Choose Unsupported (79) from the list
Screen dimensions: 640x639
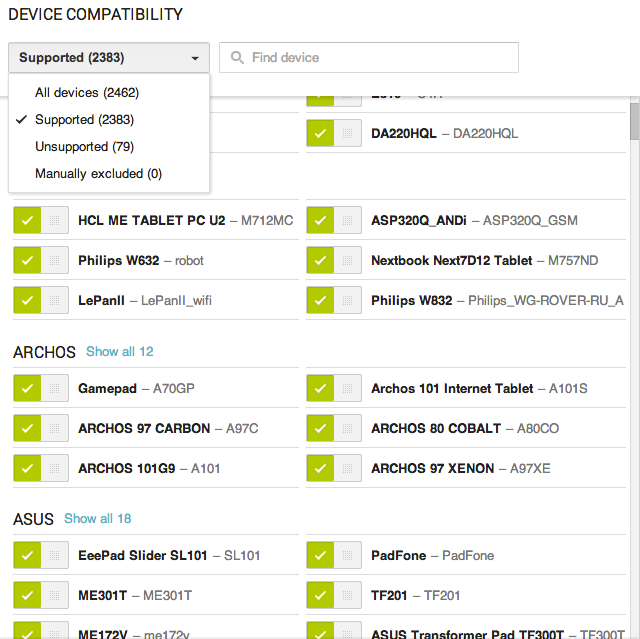pos(85,146)
